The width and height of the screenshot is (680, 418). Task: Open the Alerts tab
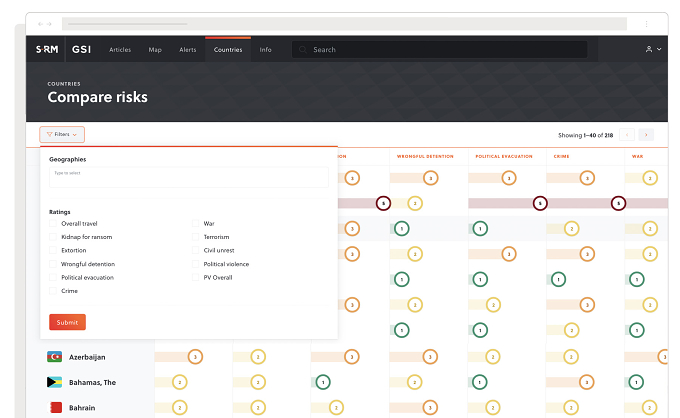188,49
